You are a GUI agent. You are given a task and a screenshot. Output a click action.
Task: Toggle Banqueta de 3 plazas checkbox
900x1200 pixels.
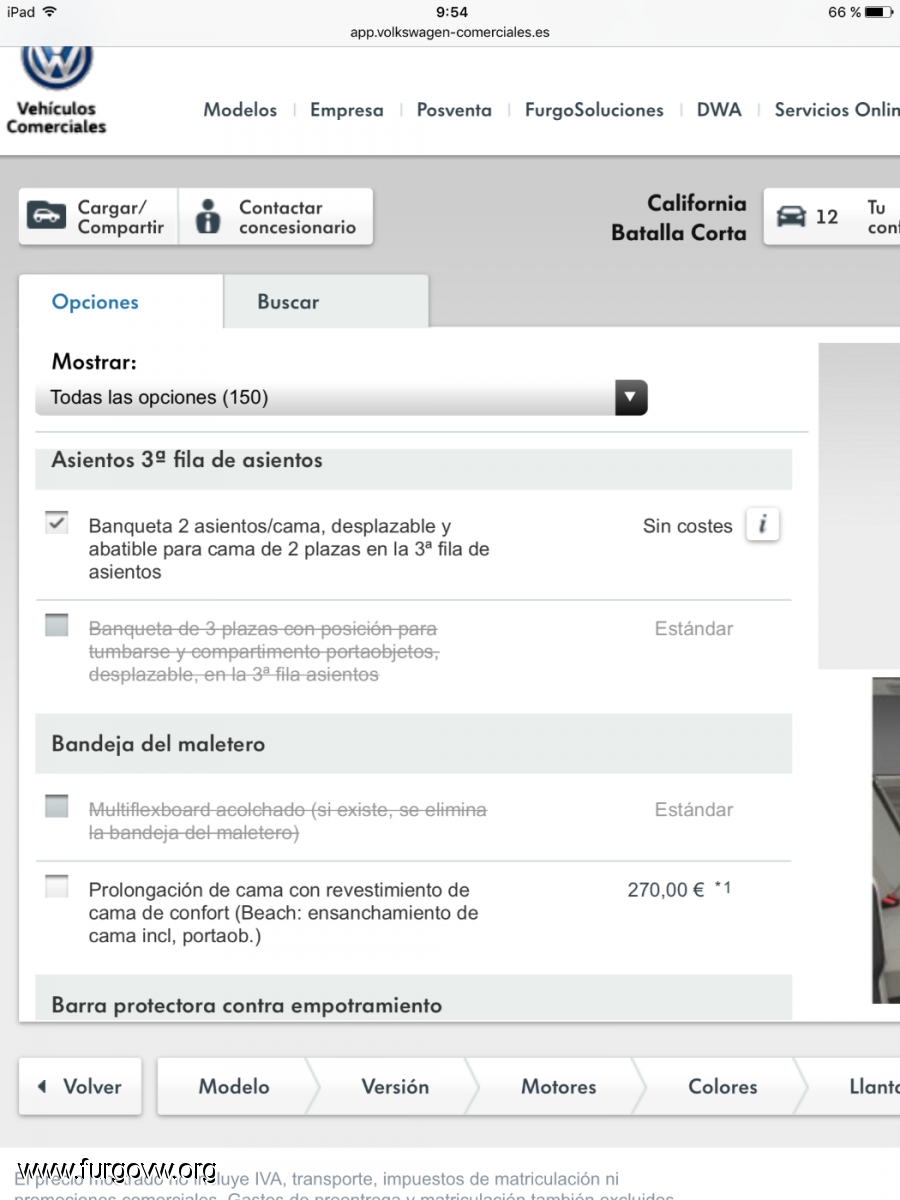tap(57, 626)
